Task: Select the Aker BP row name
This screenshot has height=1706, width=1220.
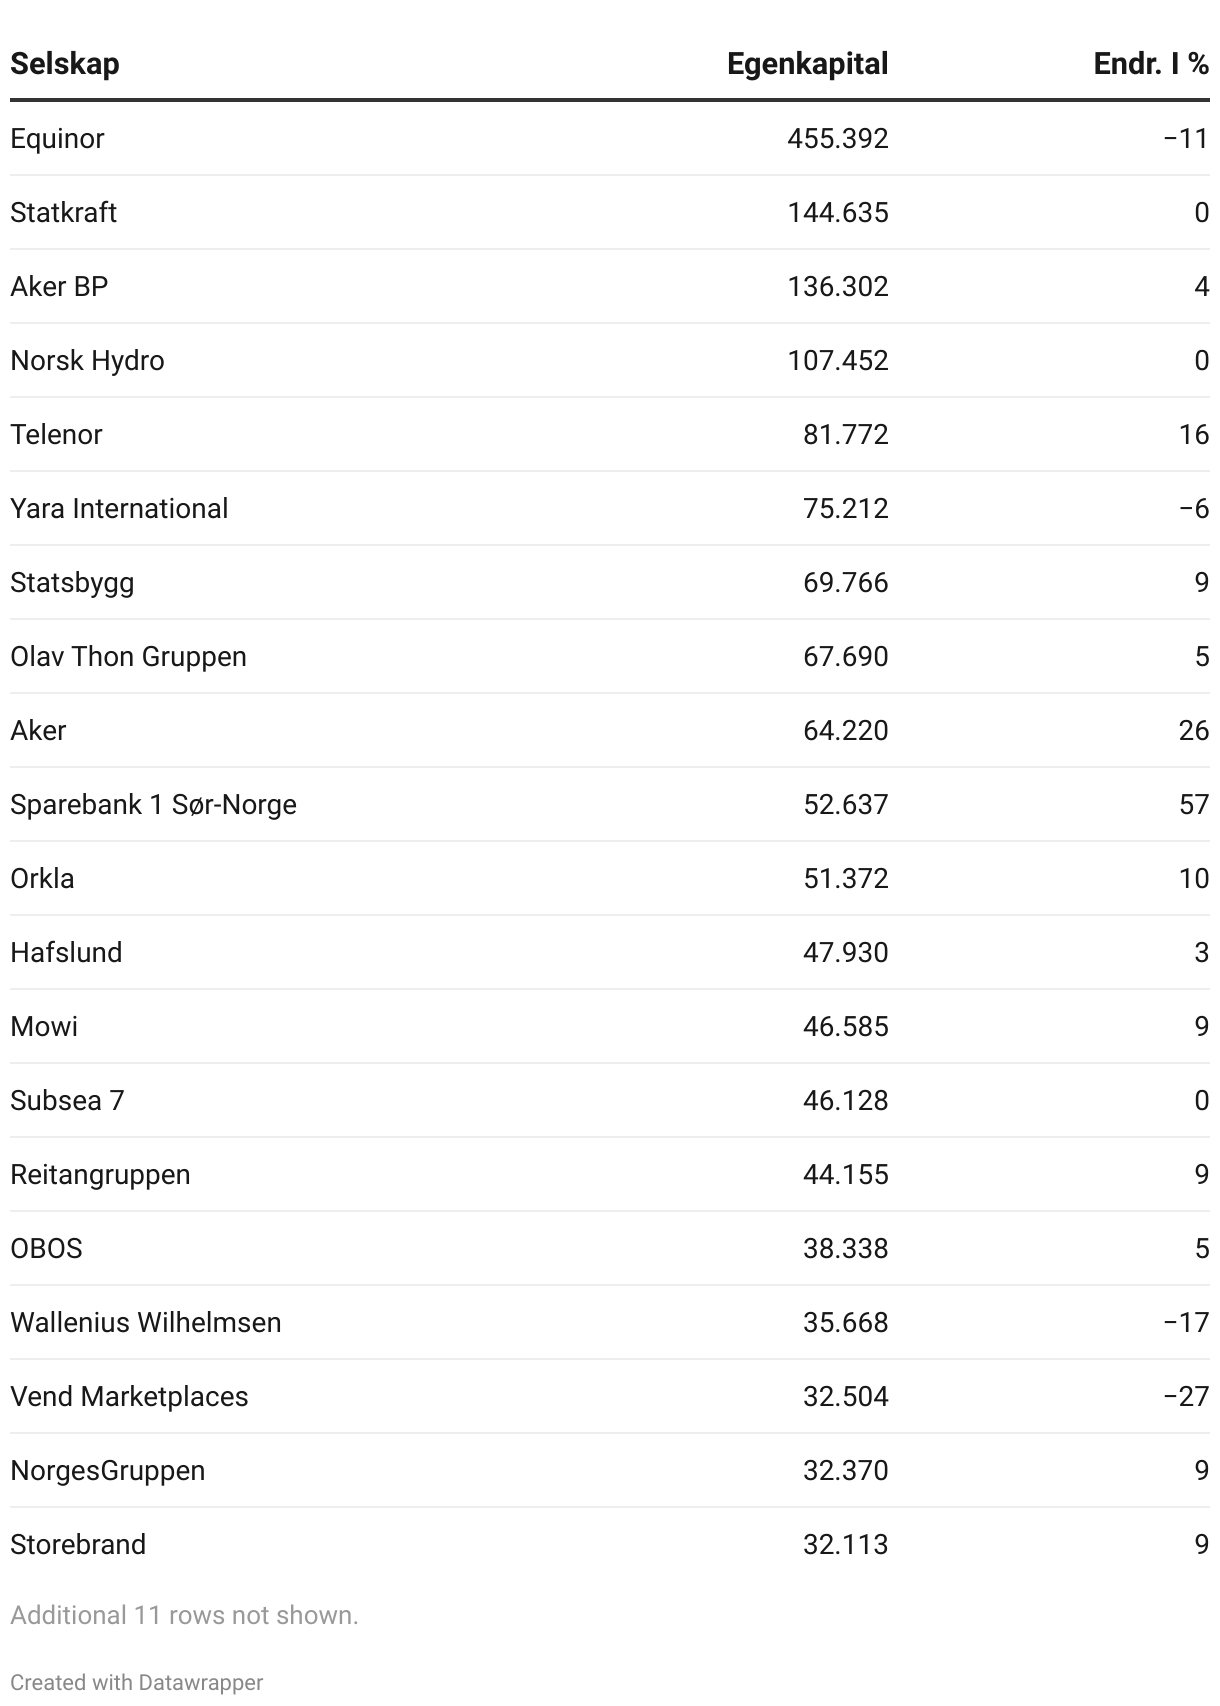Action: point(59,286)
